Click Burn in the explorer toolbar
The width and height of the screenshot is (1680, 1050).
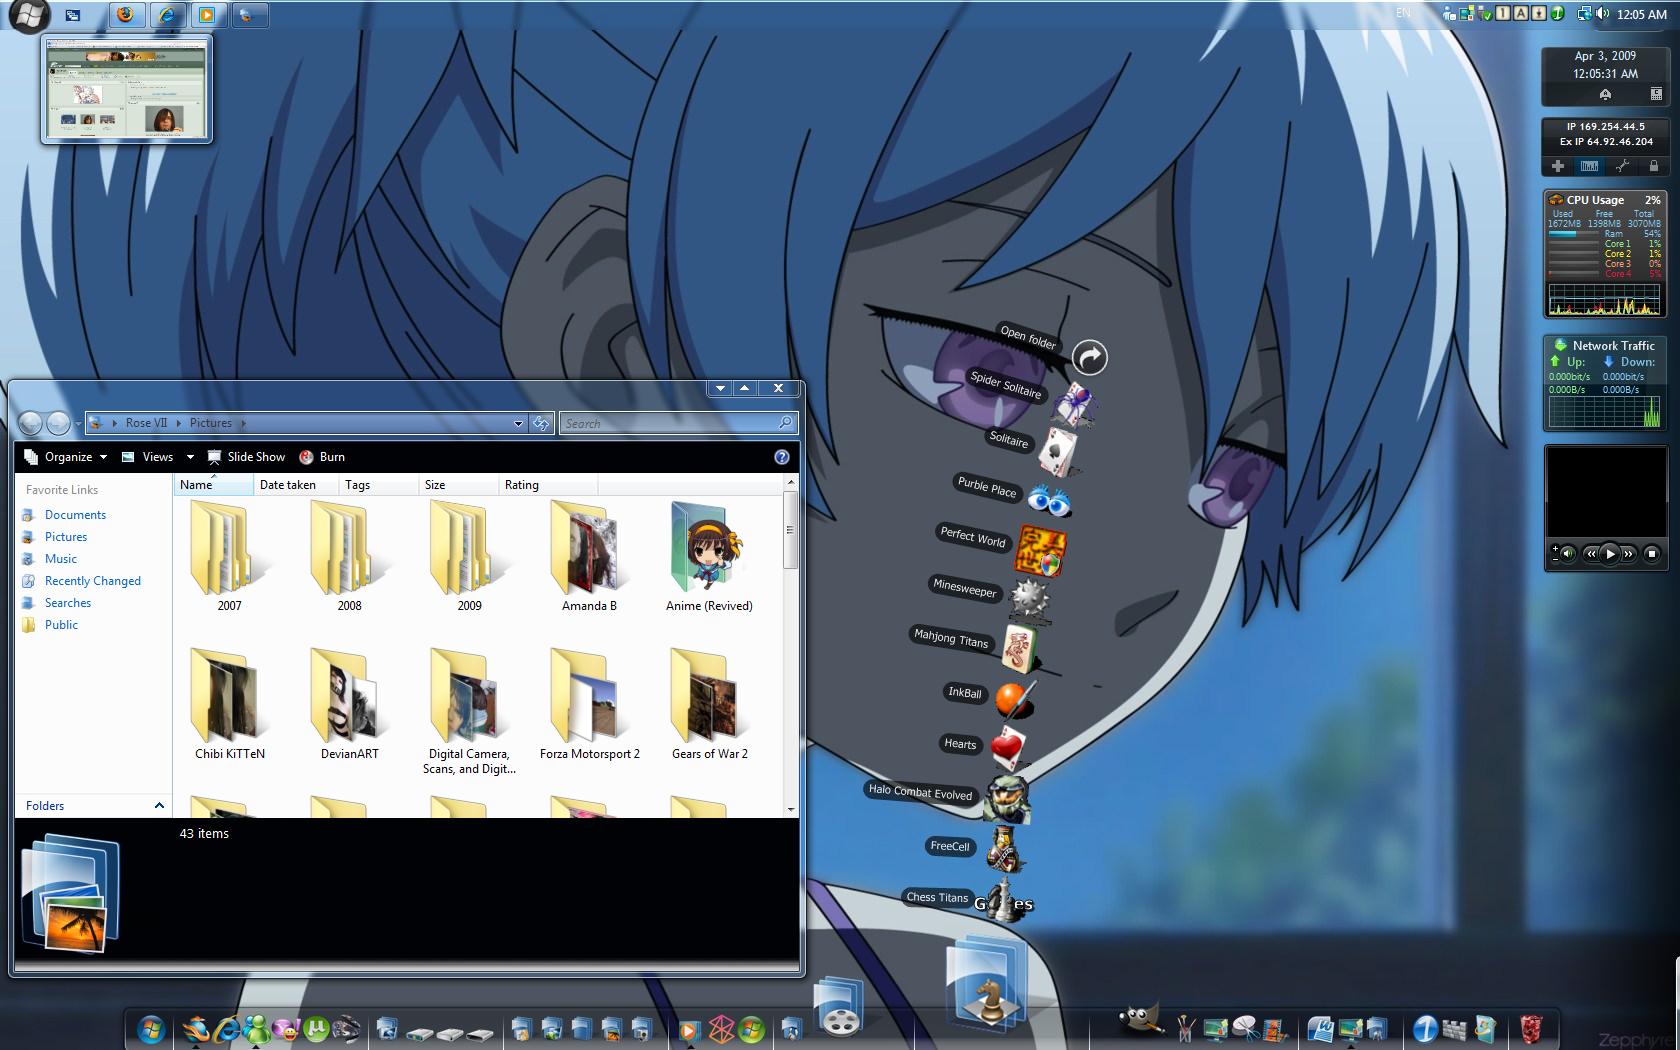[x=322, y=457]
